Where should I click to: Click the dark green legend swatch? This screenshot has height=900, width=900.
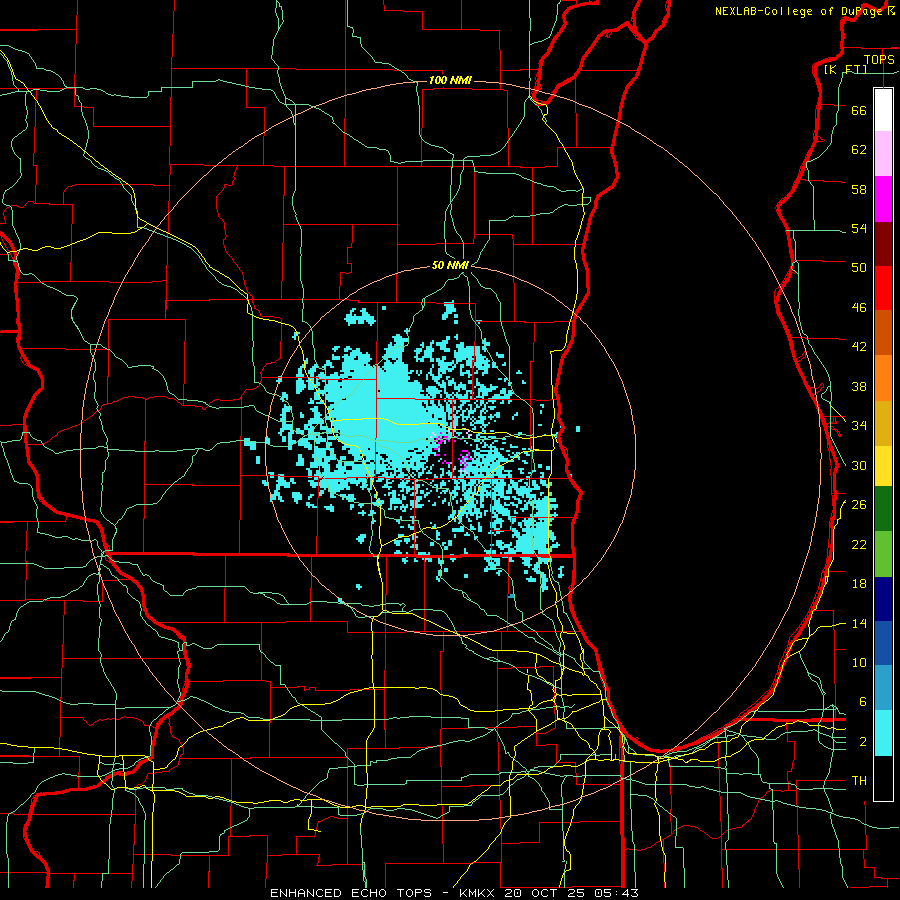click(883, 509)
